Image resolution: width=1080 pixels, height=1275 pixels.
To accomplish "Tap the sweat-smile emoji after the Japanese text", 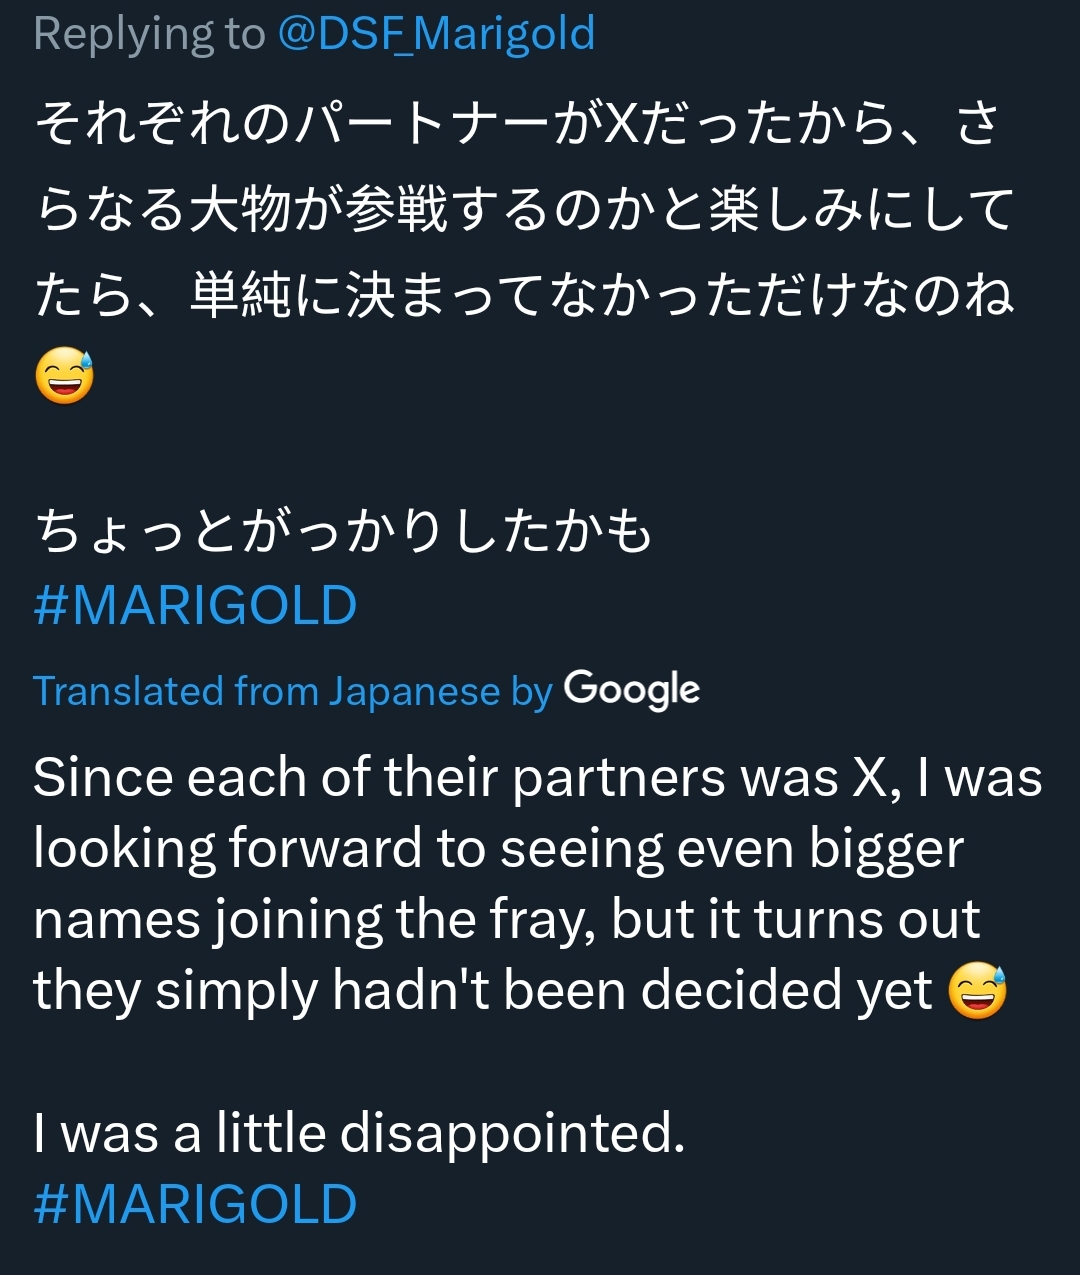I will click(x=65, y=378).
